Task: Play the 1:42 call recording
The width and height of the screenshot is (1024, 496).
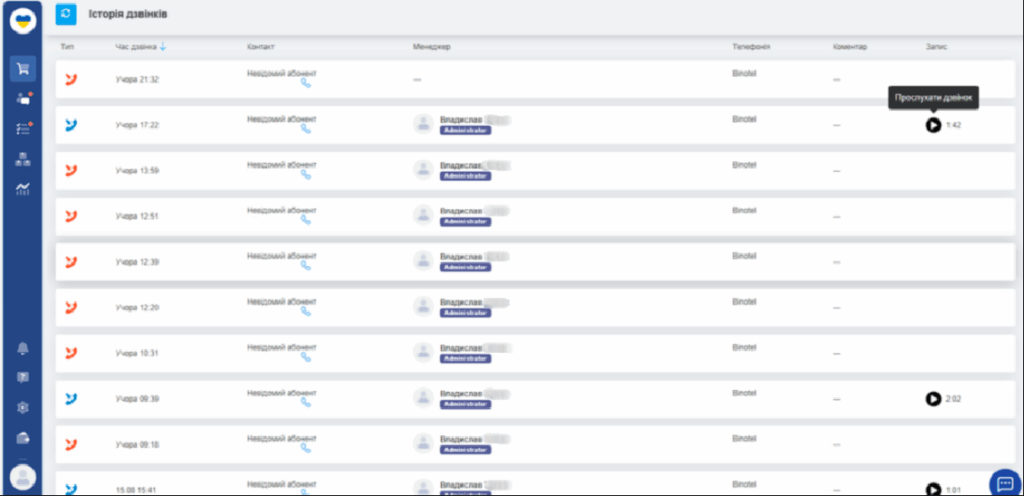Action: [933, 125]
